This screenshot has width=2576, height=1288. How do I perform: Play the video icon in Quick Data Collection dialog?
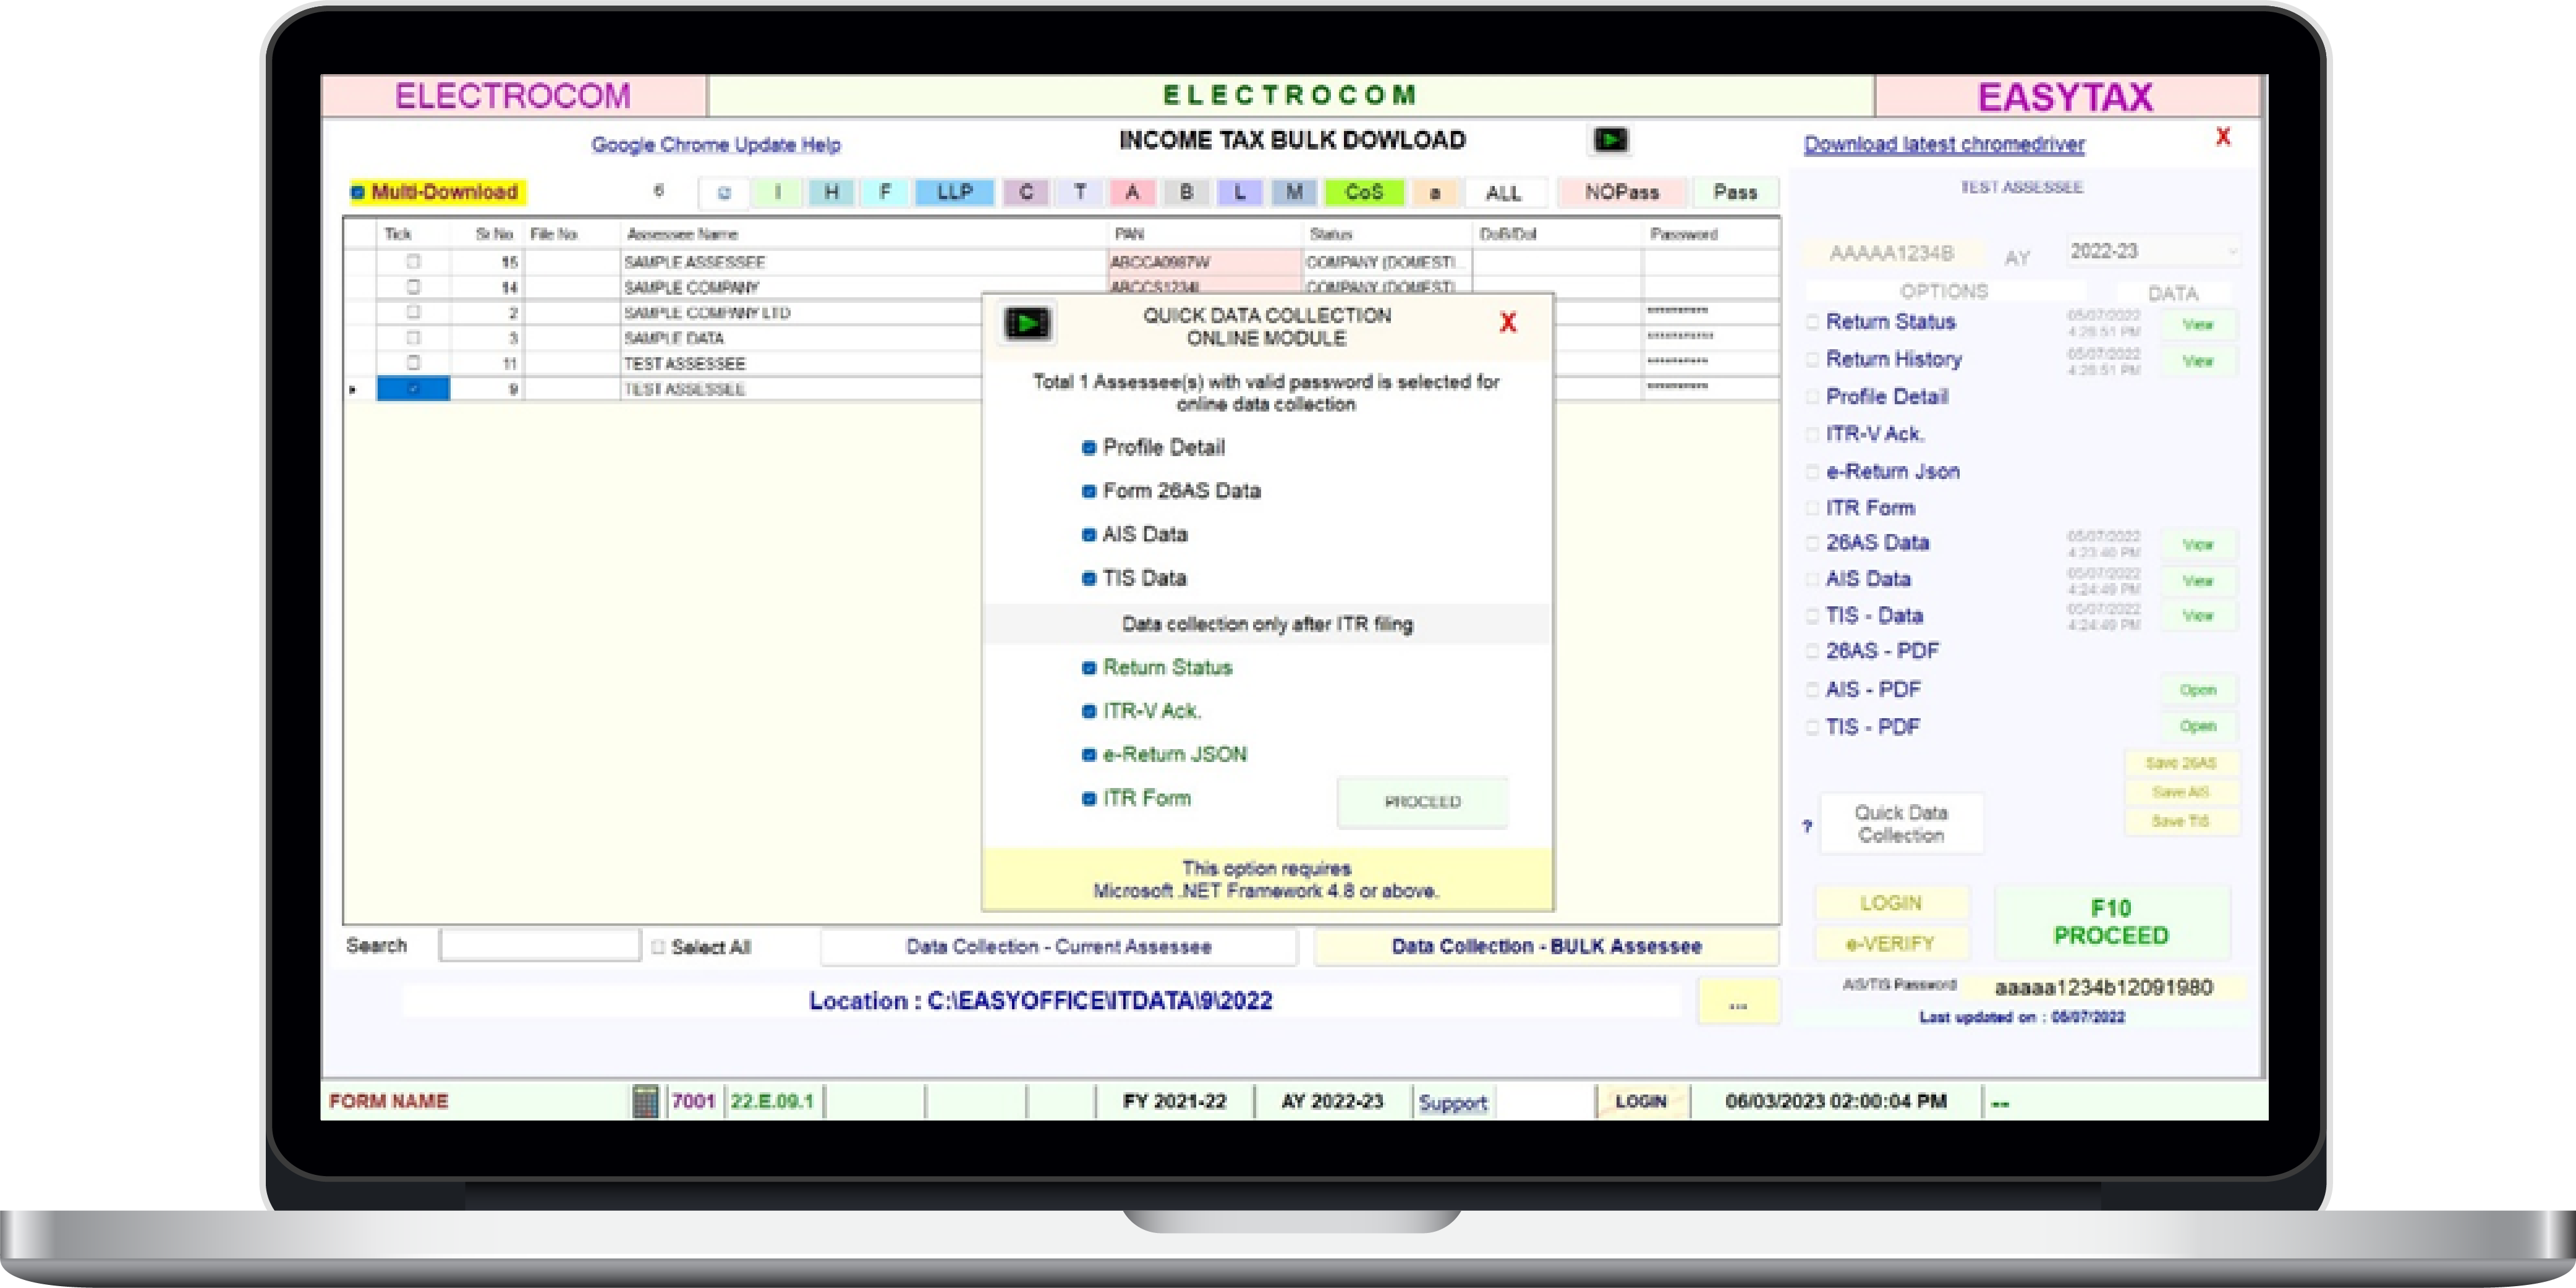click(1027, 323)
